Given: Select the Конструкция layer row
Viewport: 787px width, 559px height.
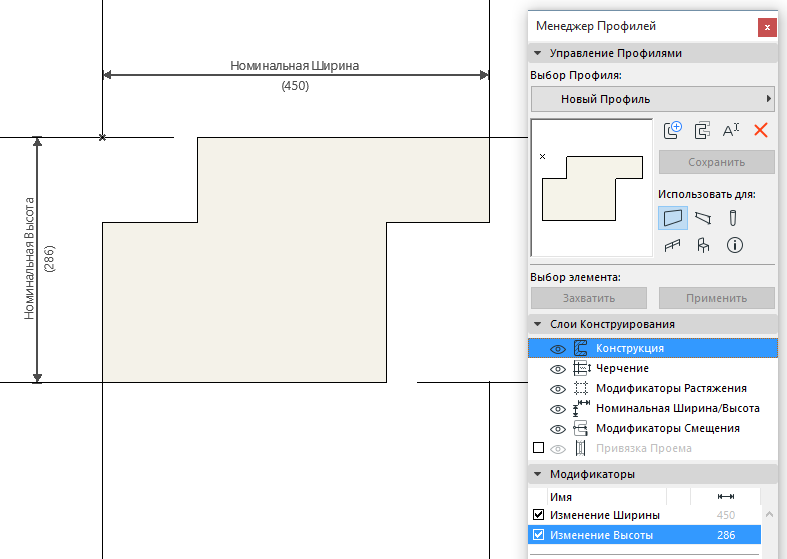Looking at the screenshot, I should point(652,348).
